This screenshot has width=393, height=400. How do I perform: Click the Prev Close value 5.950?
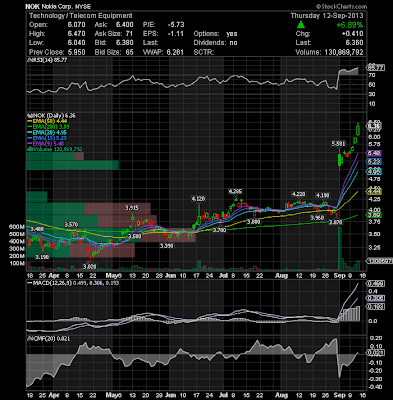pyautogui.click(x=76, y=52)
